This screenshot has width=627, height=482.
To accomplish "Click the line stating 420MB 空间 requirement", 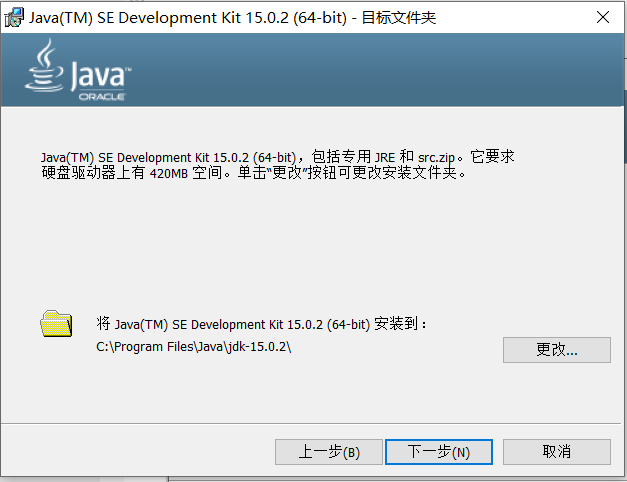I will [254, 173].
